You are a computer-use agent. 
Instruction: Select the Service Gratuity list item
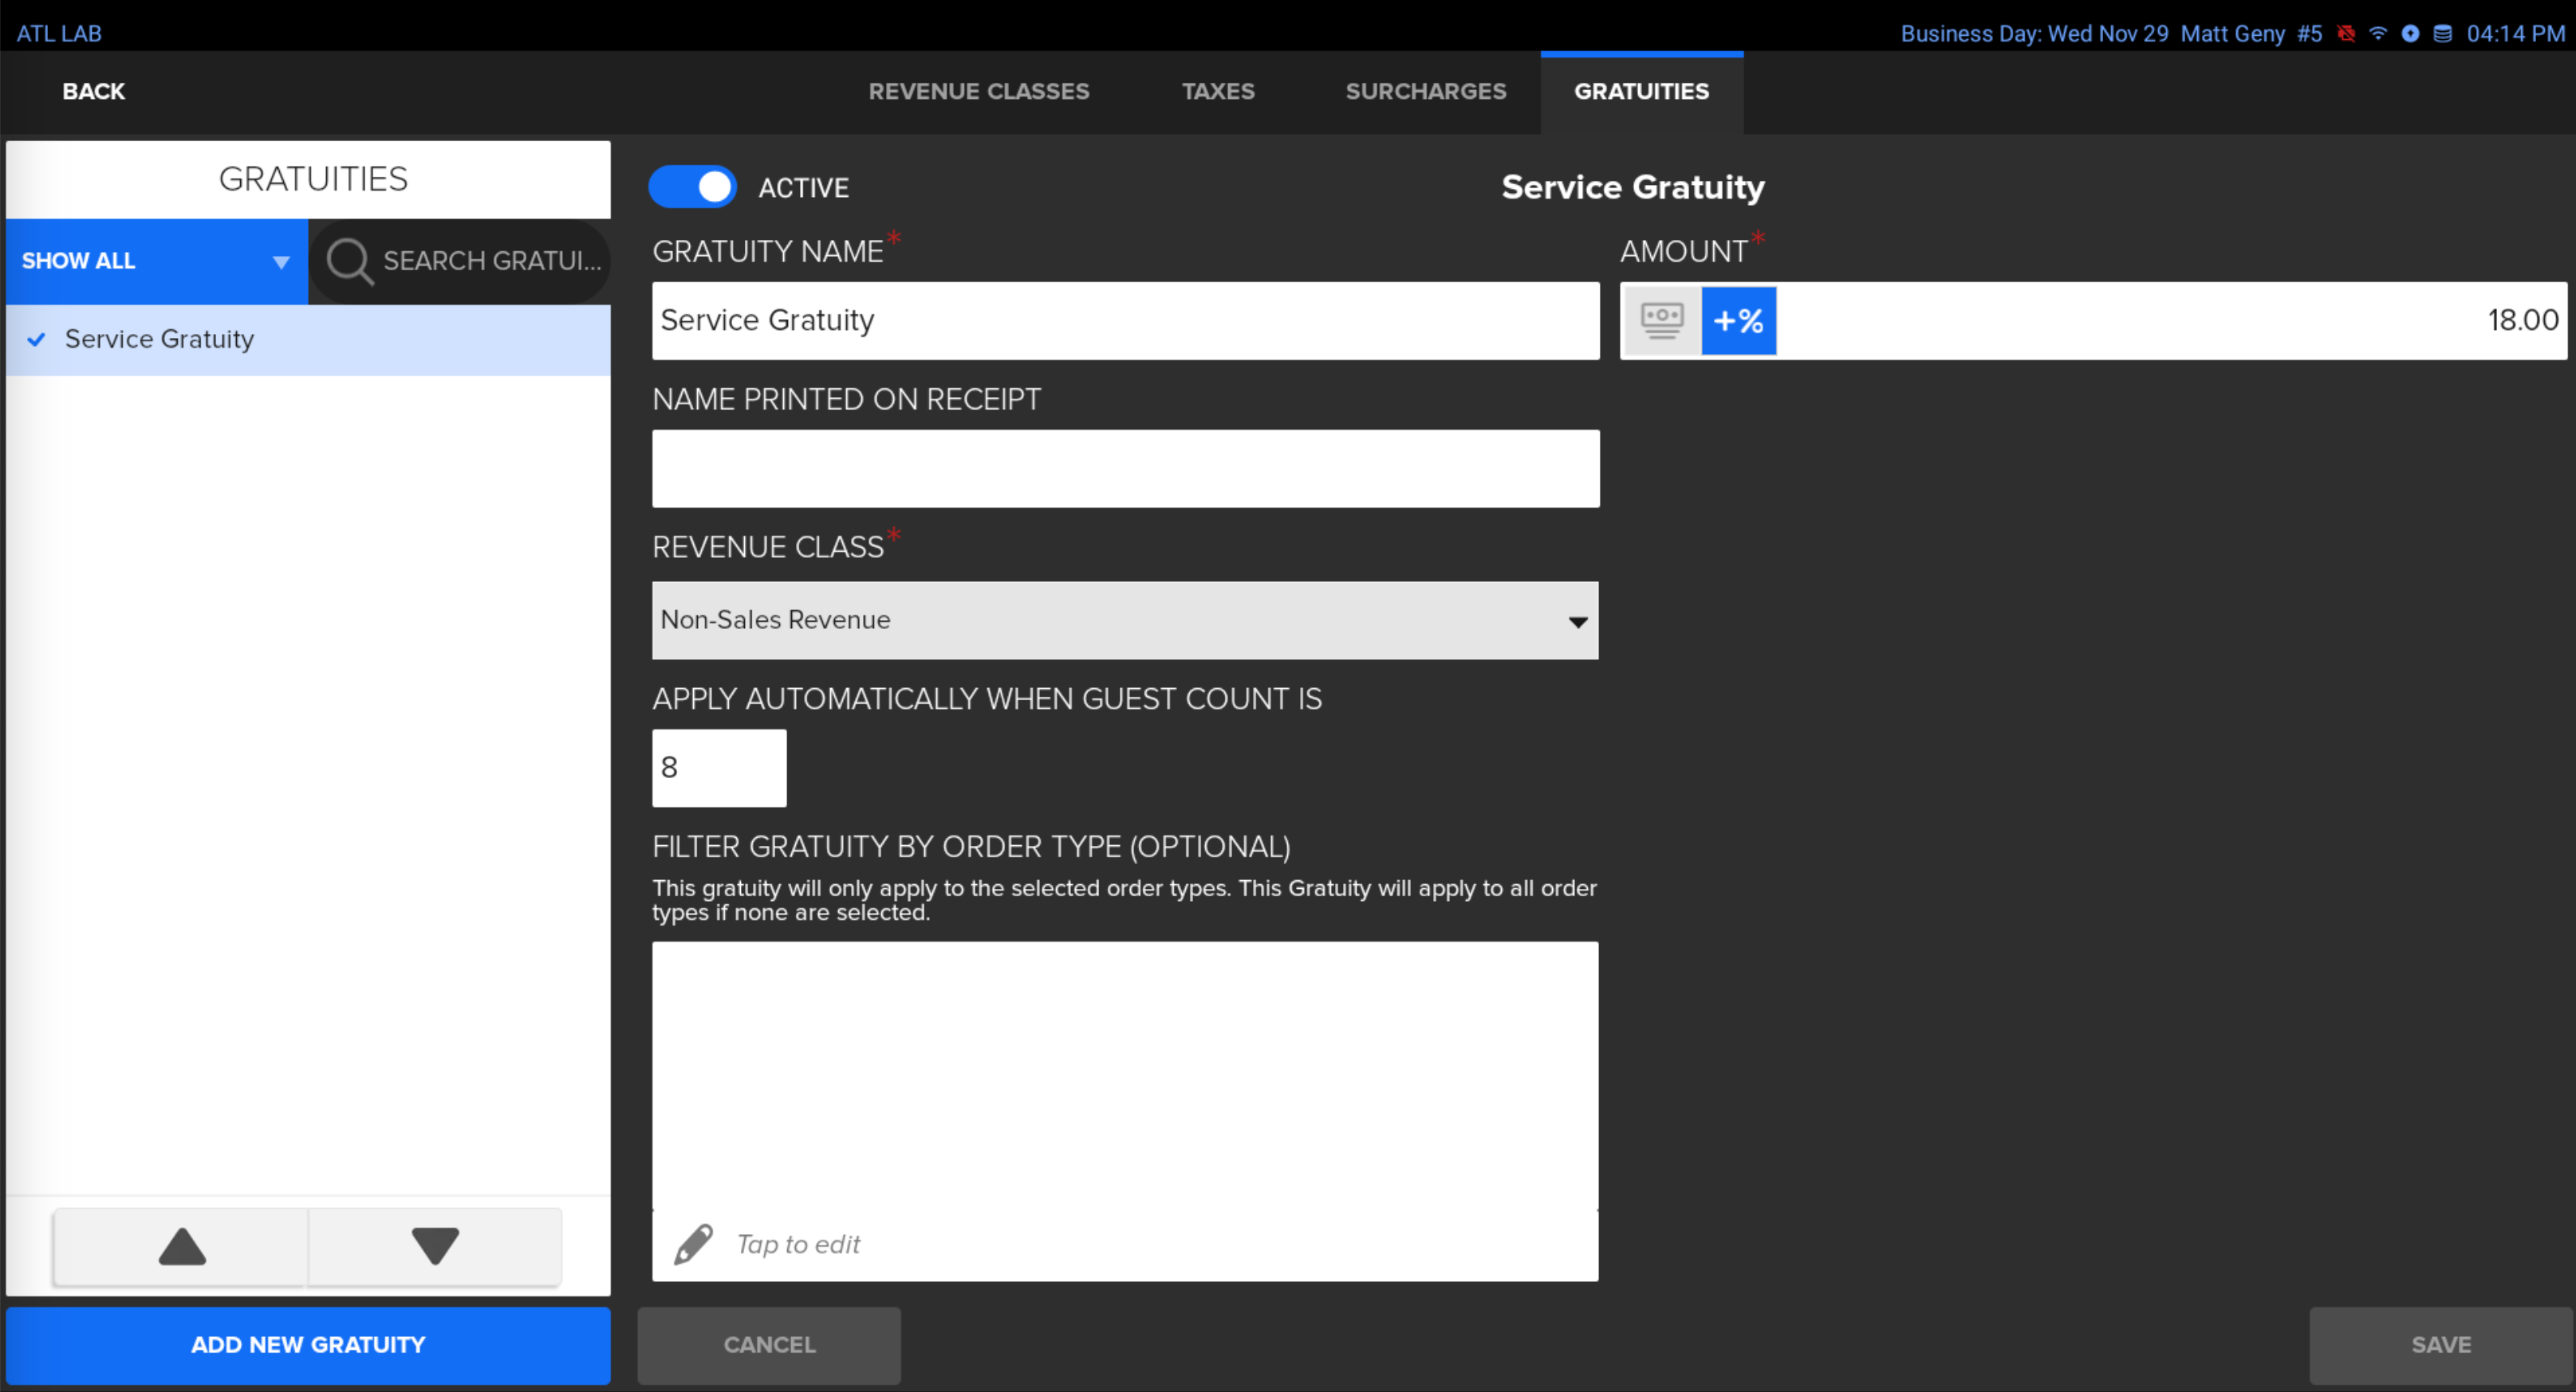point(313,338)
